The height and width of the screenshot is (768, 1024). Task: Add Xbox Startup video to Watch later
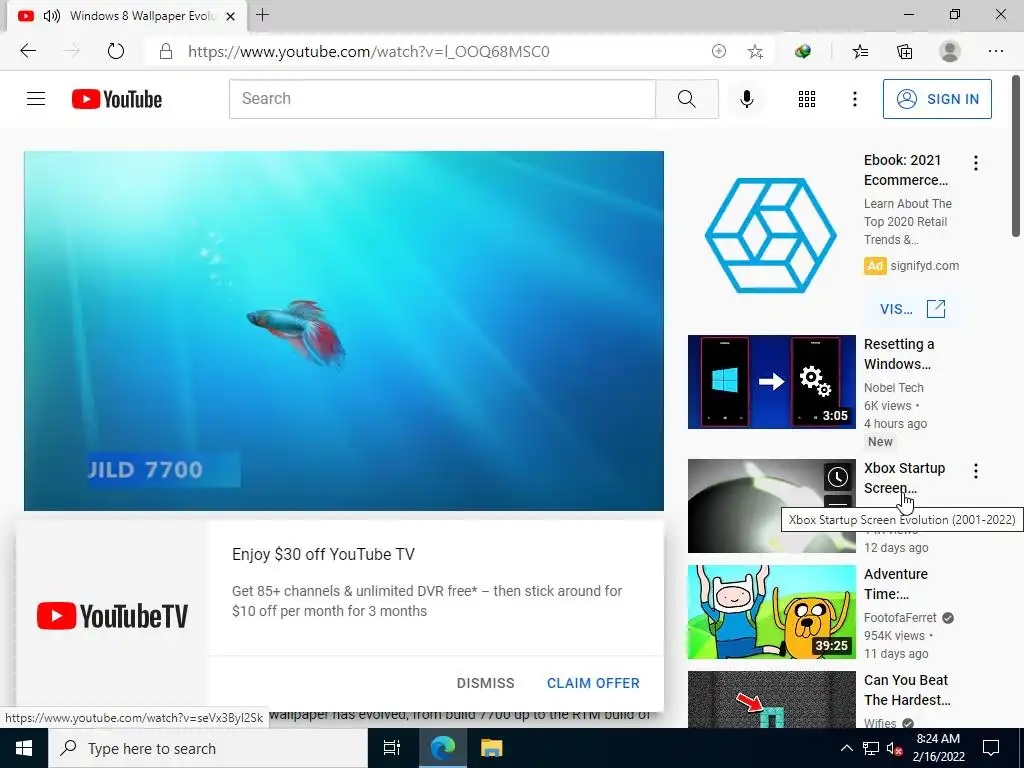[838, 477]
